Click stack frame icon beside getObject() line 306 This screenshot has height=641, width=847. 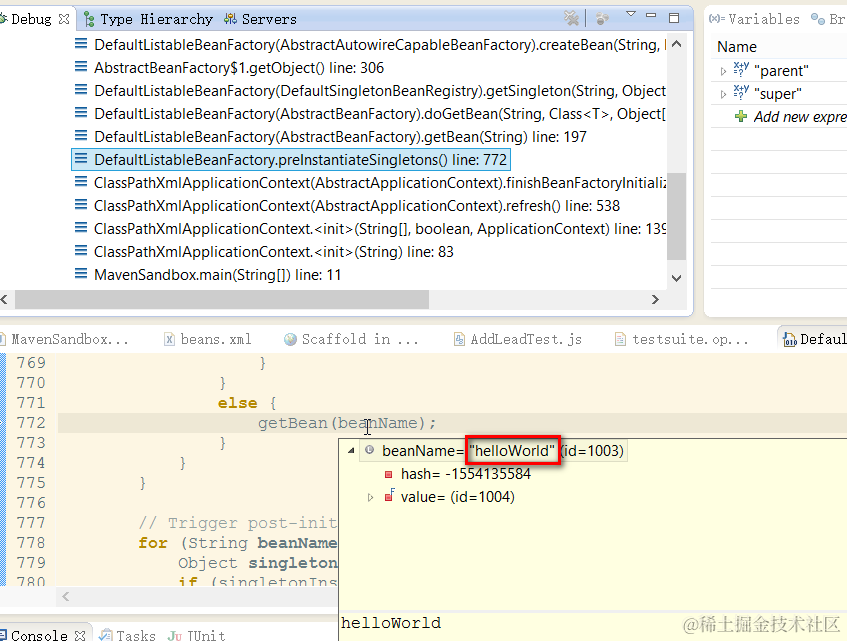(x=80, y=66)
